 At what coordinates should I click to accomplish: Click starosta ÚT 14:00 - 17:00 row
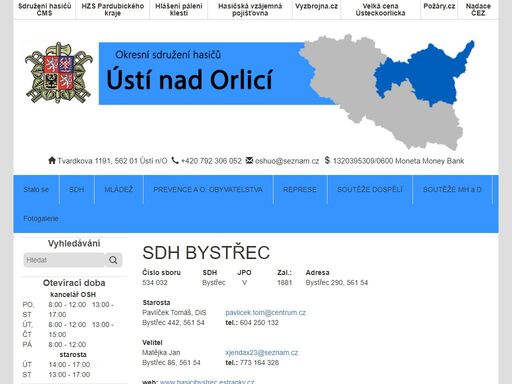(x=56, y=364)
